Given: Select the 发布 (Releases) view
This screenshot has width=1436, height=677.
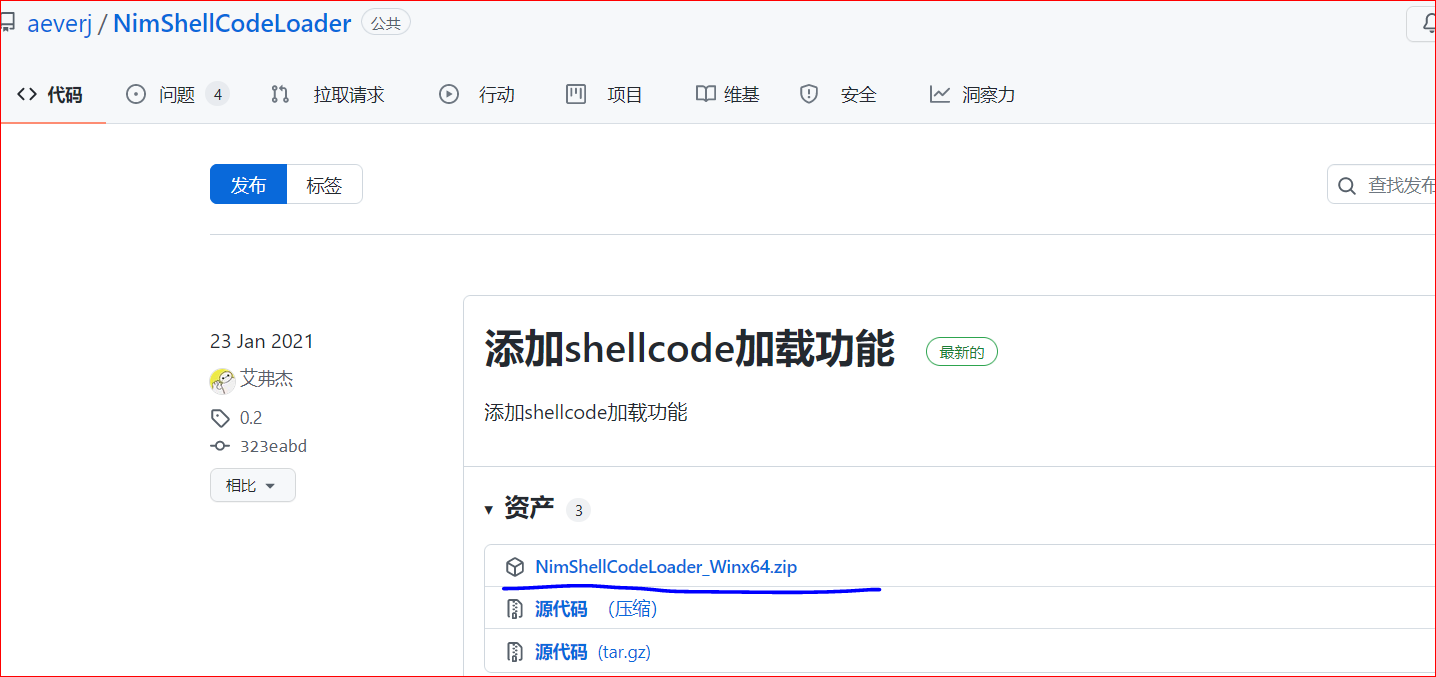Looking at the screenshot, I should (x=248, y=184).
